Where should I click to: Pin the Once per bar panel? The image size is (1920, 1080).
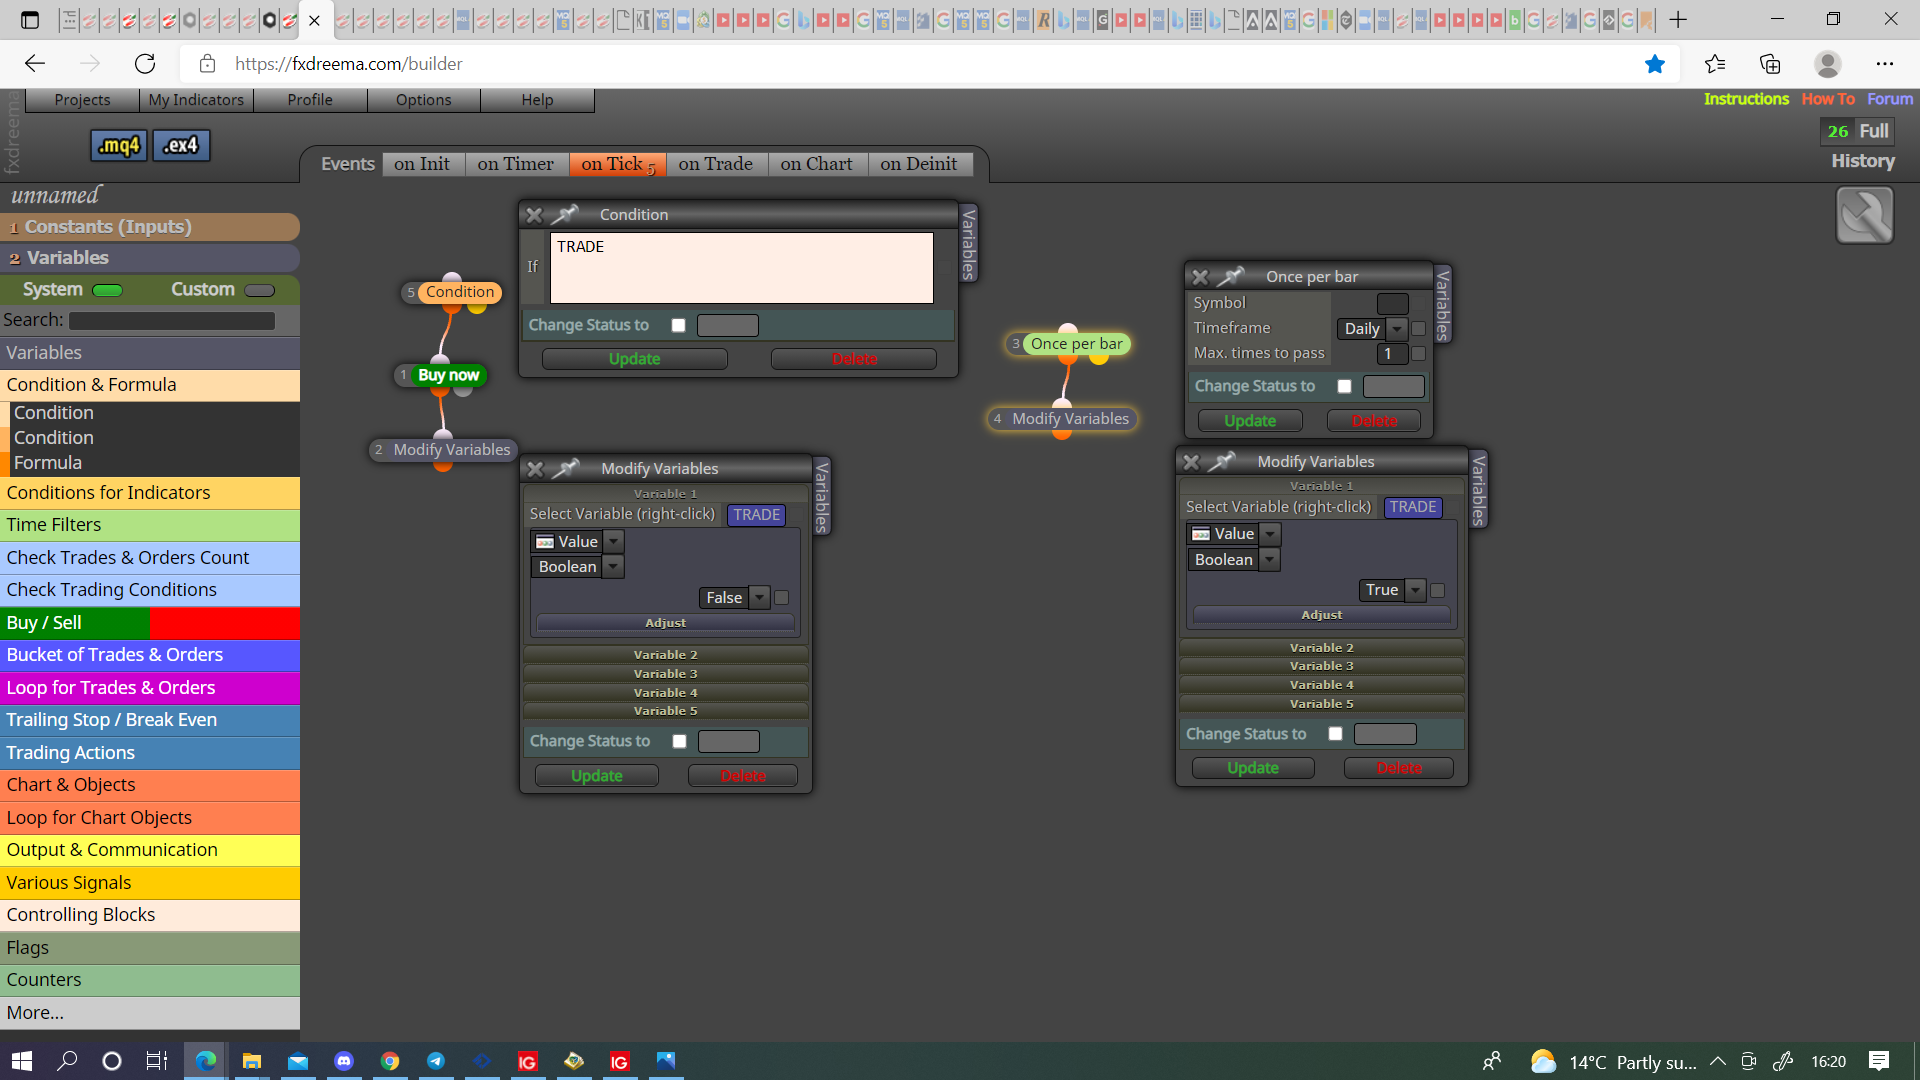coord(1231,276)
